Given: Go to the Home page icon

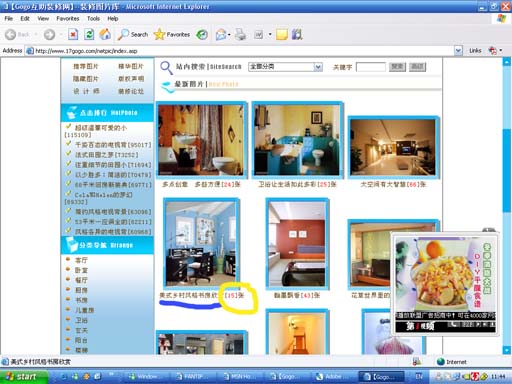Looking at the screenshot, I should point(105,34).
